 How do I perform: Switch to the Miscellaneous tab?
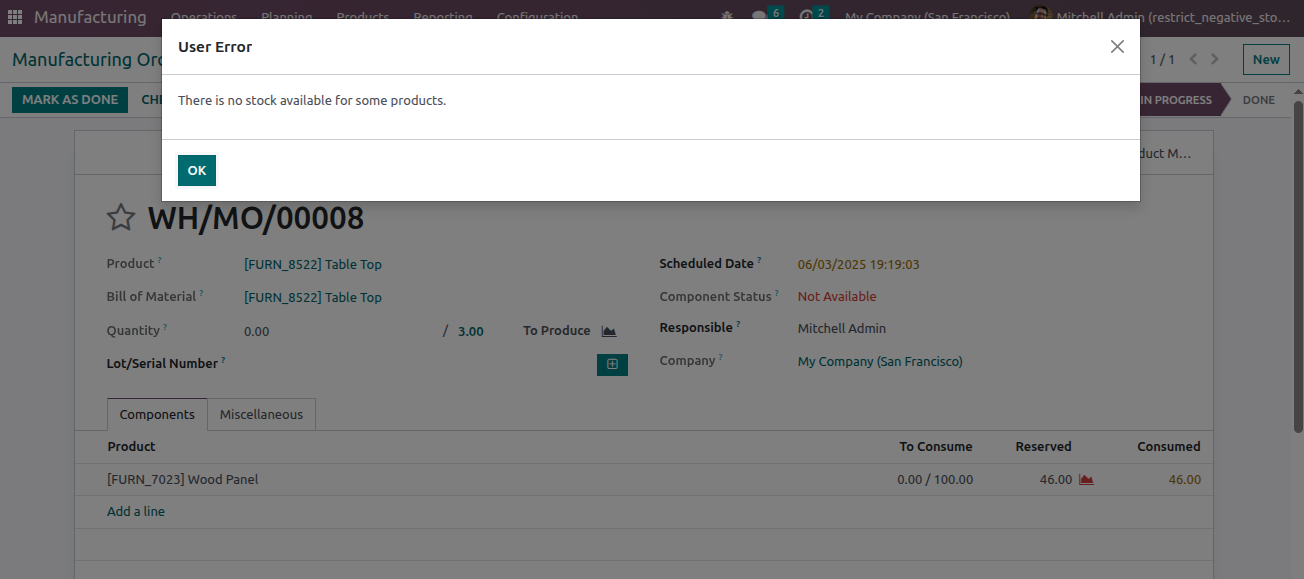click(261, 415)
